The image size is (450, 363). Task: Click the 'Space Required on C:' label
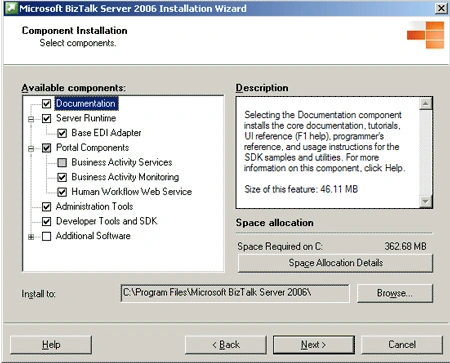[280, 246]
